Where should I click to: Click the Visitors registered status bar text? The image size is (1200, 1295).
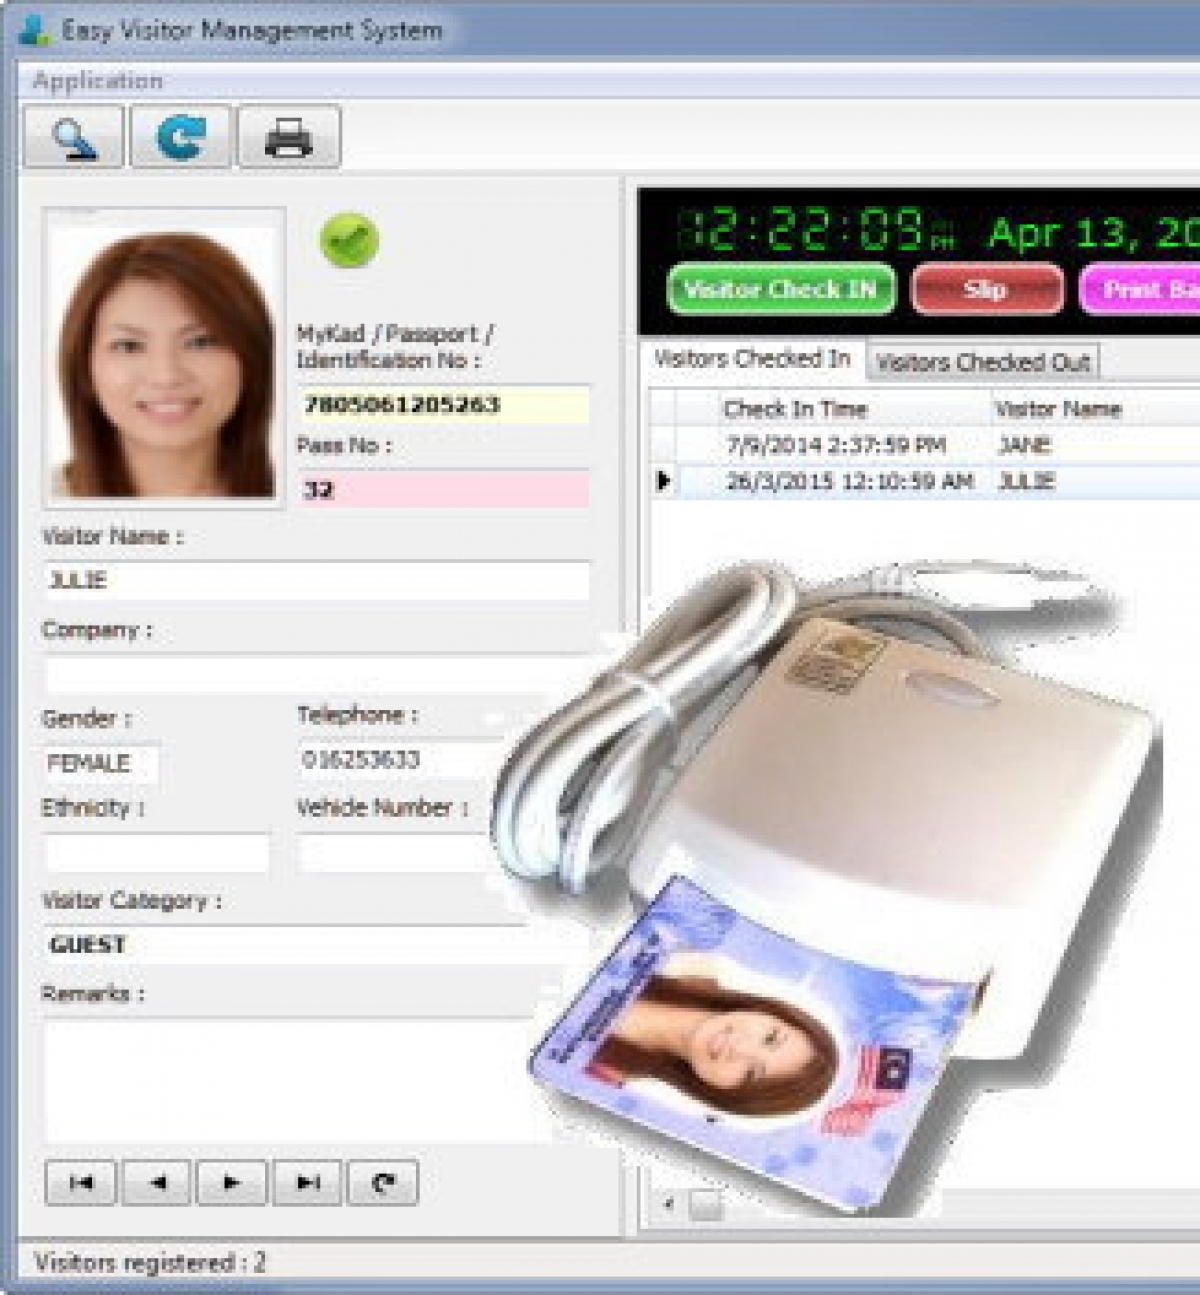coord(150,1262)
